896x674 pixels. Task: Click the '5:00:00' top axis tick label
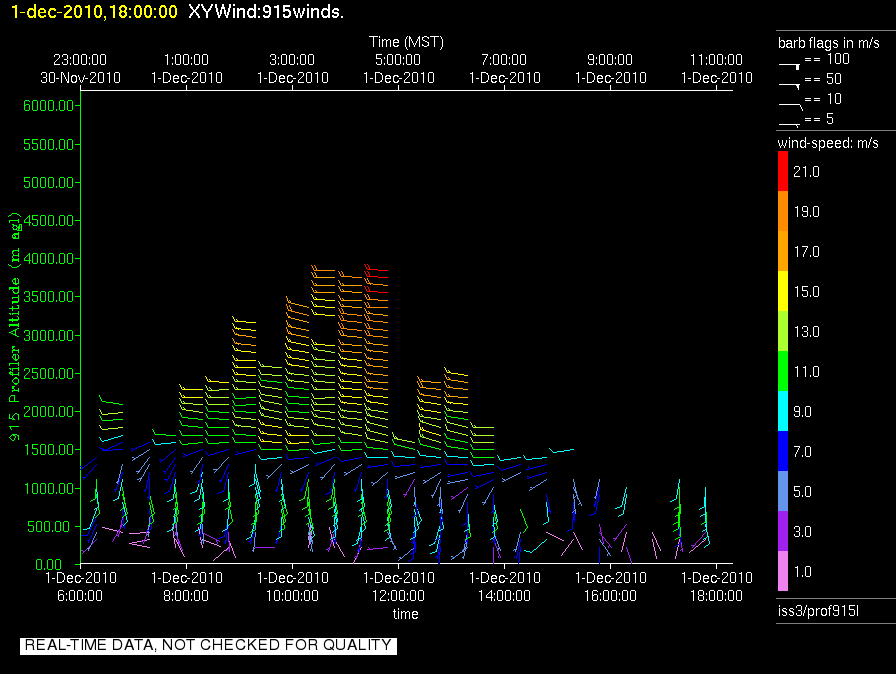point(398,60)
